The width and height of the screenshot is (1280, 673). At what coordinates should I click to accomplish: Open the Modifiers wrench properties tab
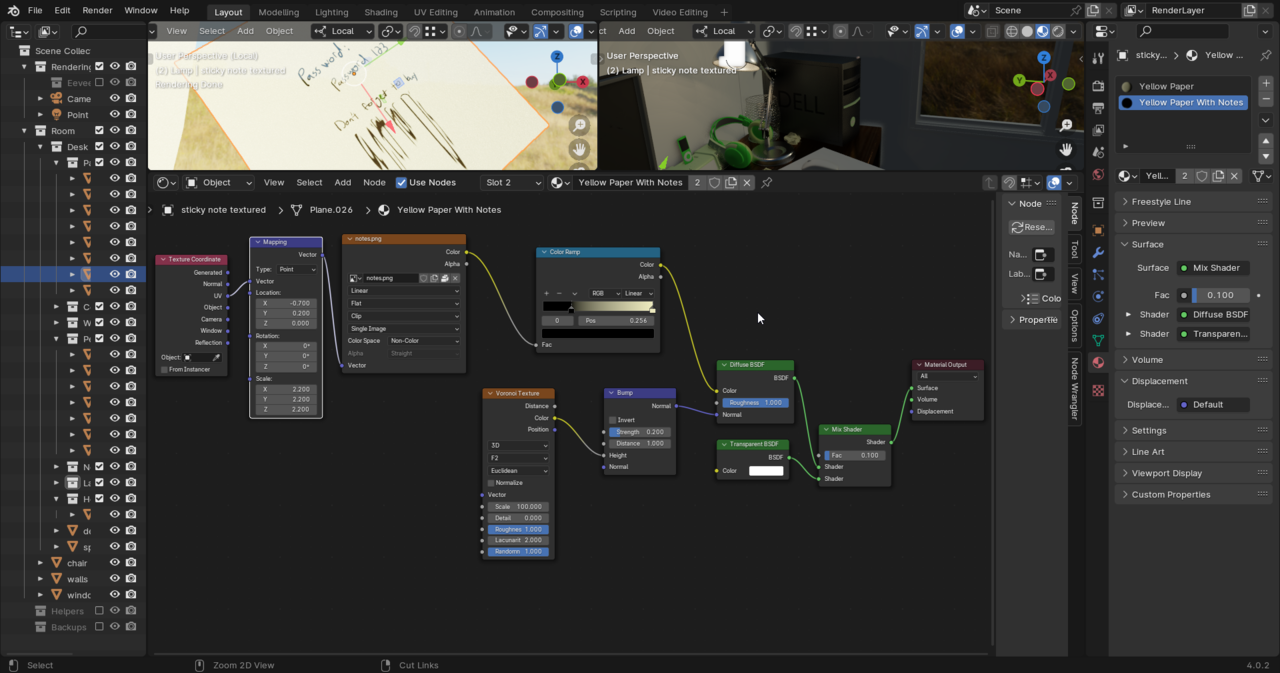coord(1098,252)
